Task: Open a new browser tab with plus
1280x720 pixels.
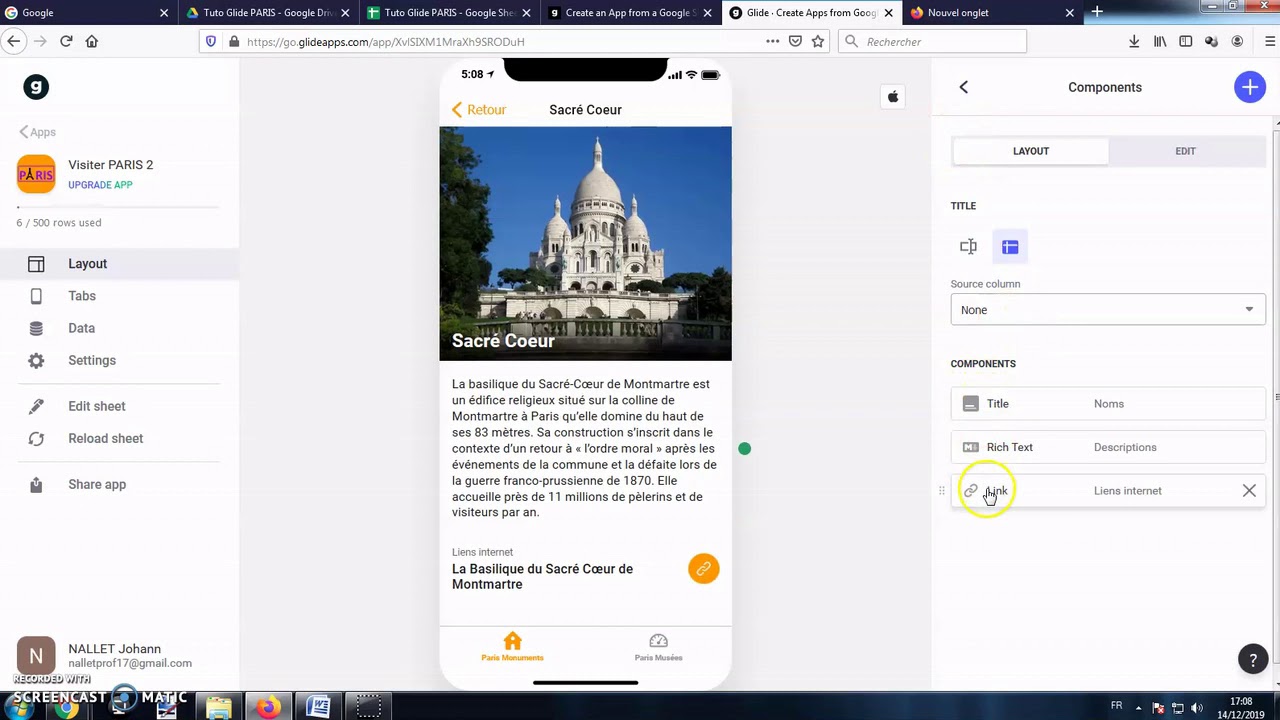Action: coord(1097,12)
